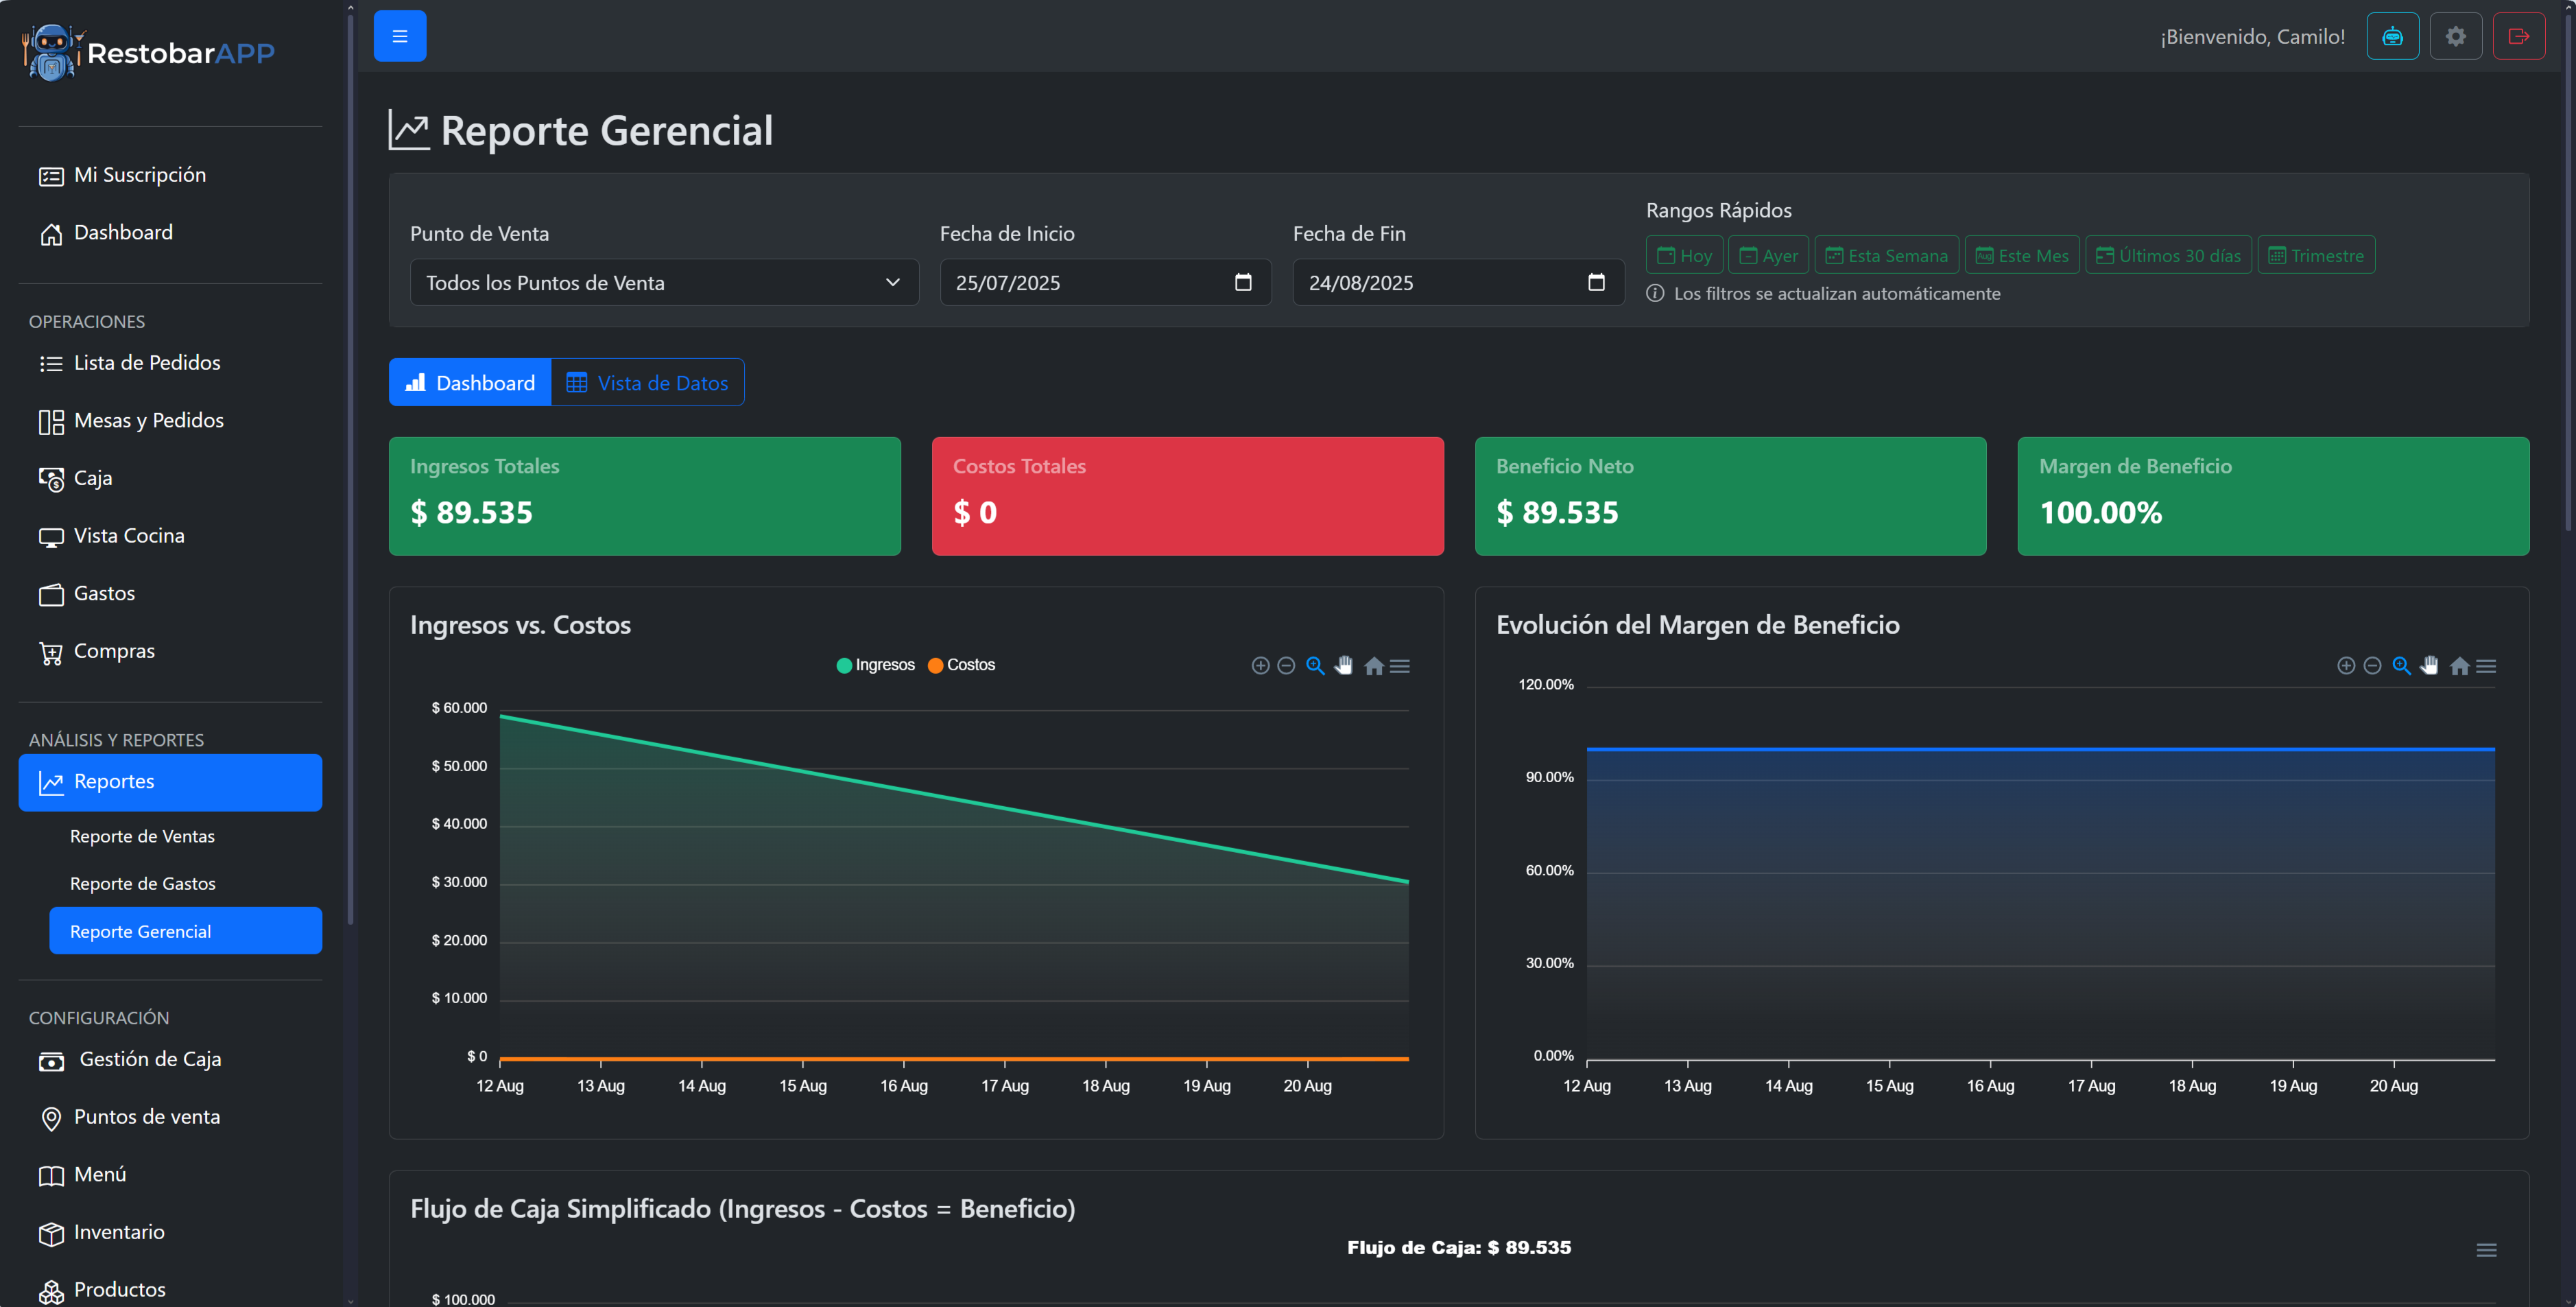The image size is (2576, 1307).
Task: Toggle selection zoom on the margin chart
Action: pos(2401,665)
